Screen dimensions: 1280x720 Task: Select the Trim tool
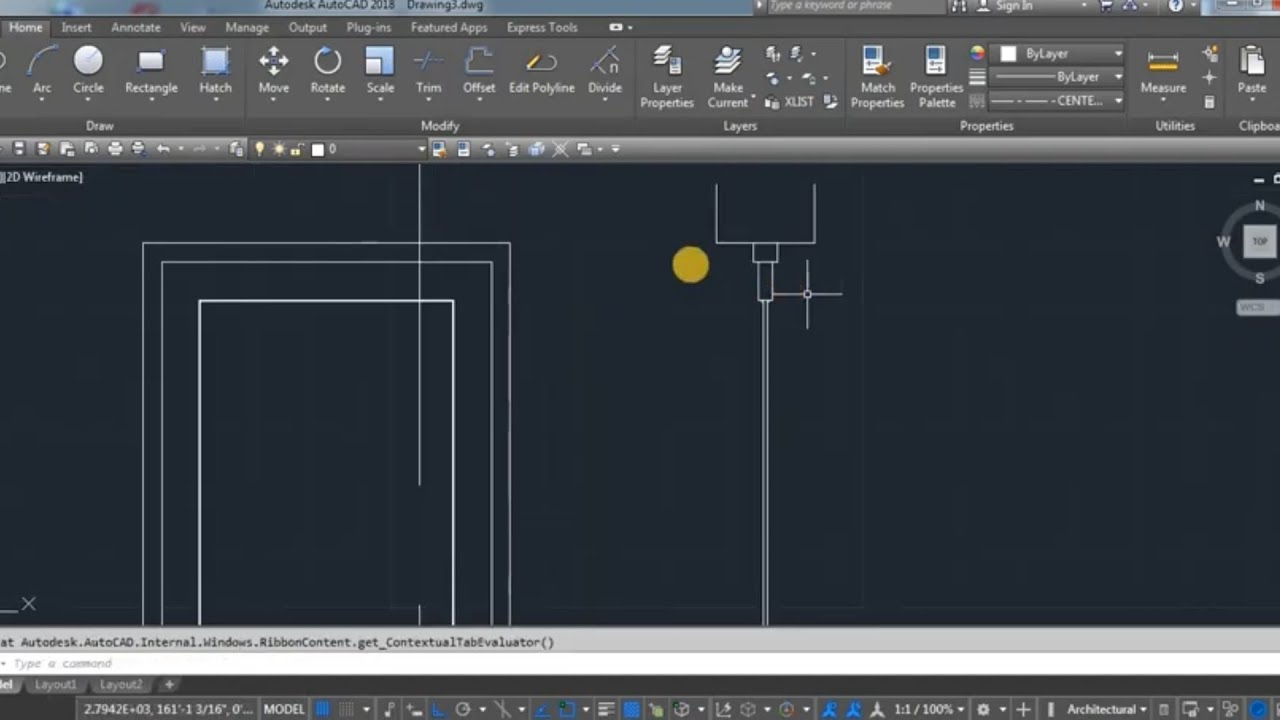coord(428,71)
